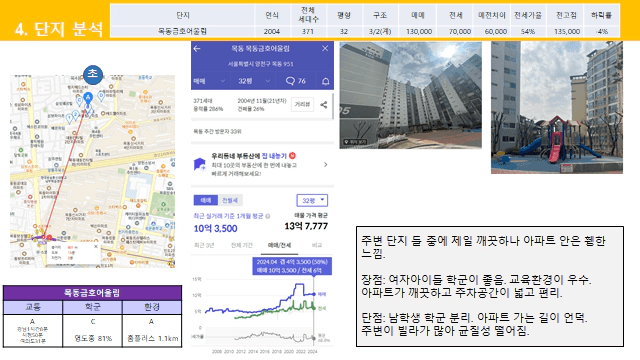Select the 전체 기간 chart tab
The image size is (640, 360).
(x=242, y=245)
